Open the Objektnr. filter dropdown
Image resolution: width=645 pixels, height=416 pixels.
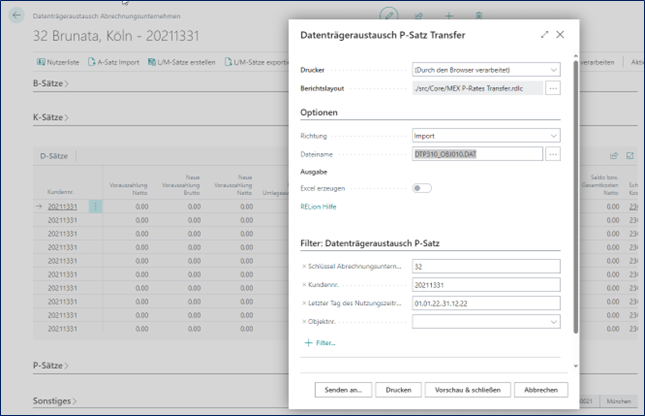[x=486, y=322]
